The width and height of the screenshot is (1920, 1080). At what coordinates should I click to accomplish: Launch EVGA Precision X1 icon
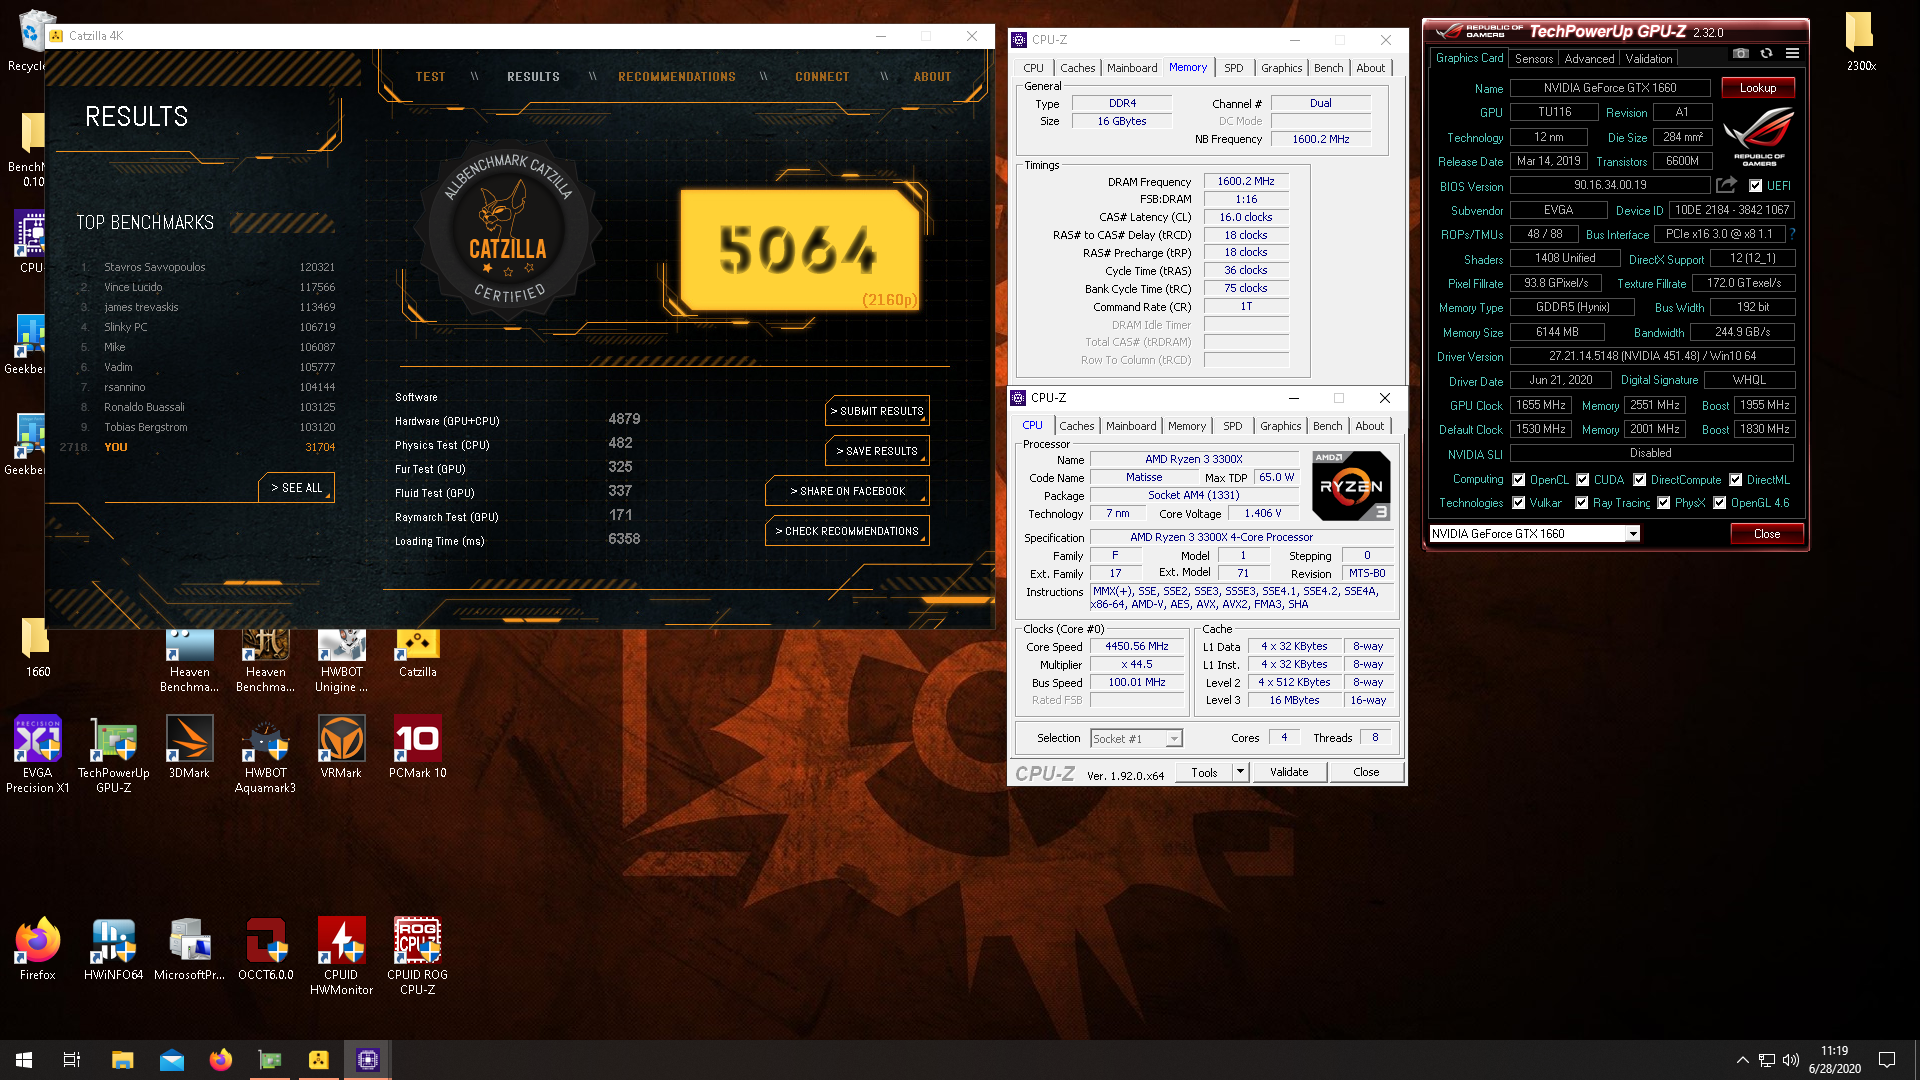(x=37, y=754)
